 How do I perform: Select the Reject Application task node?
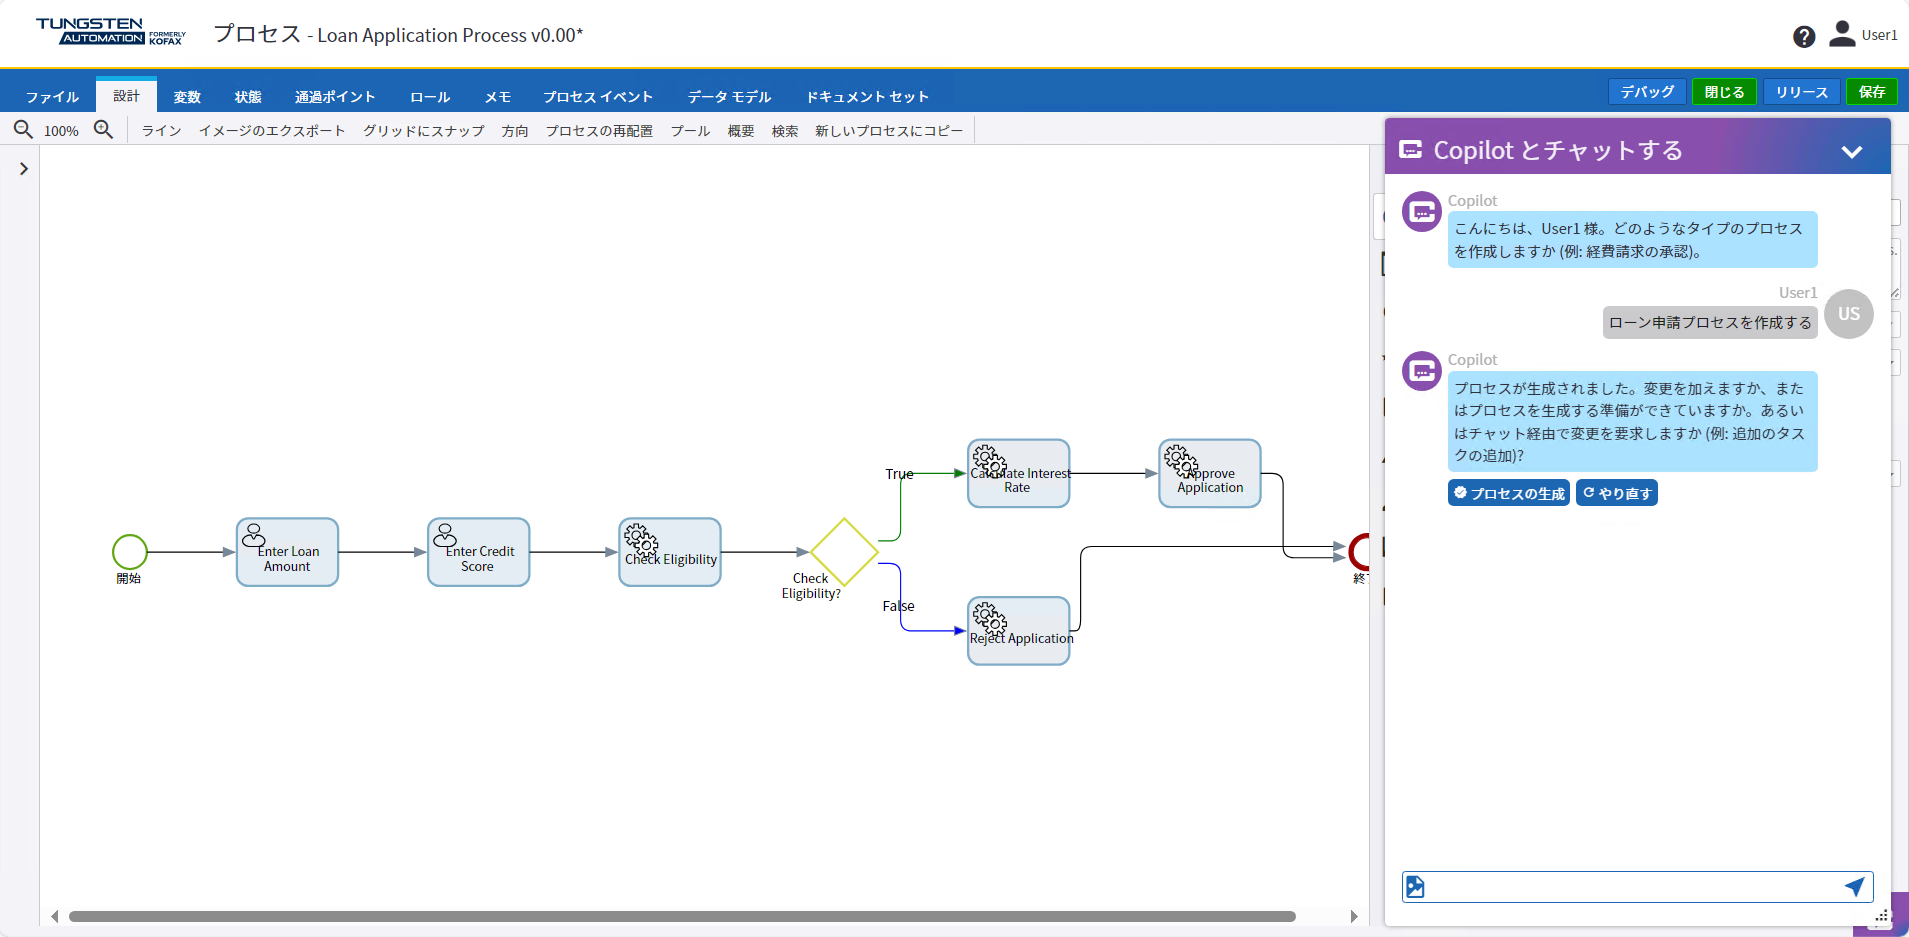click(x=1018, y=631)
